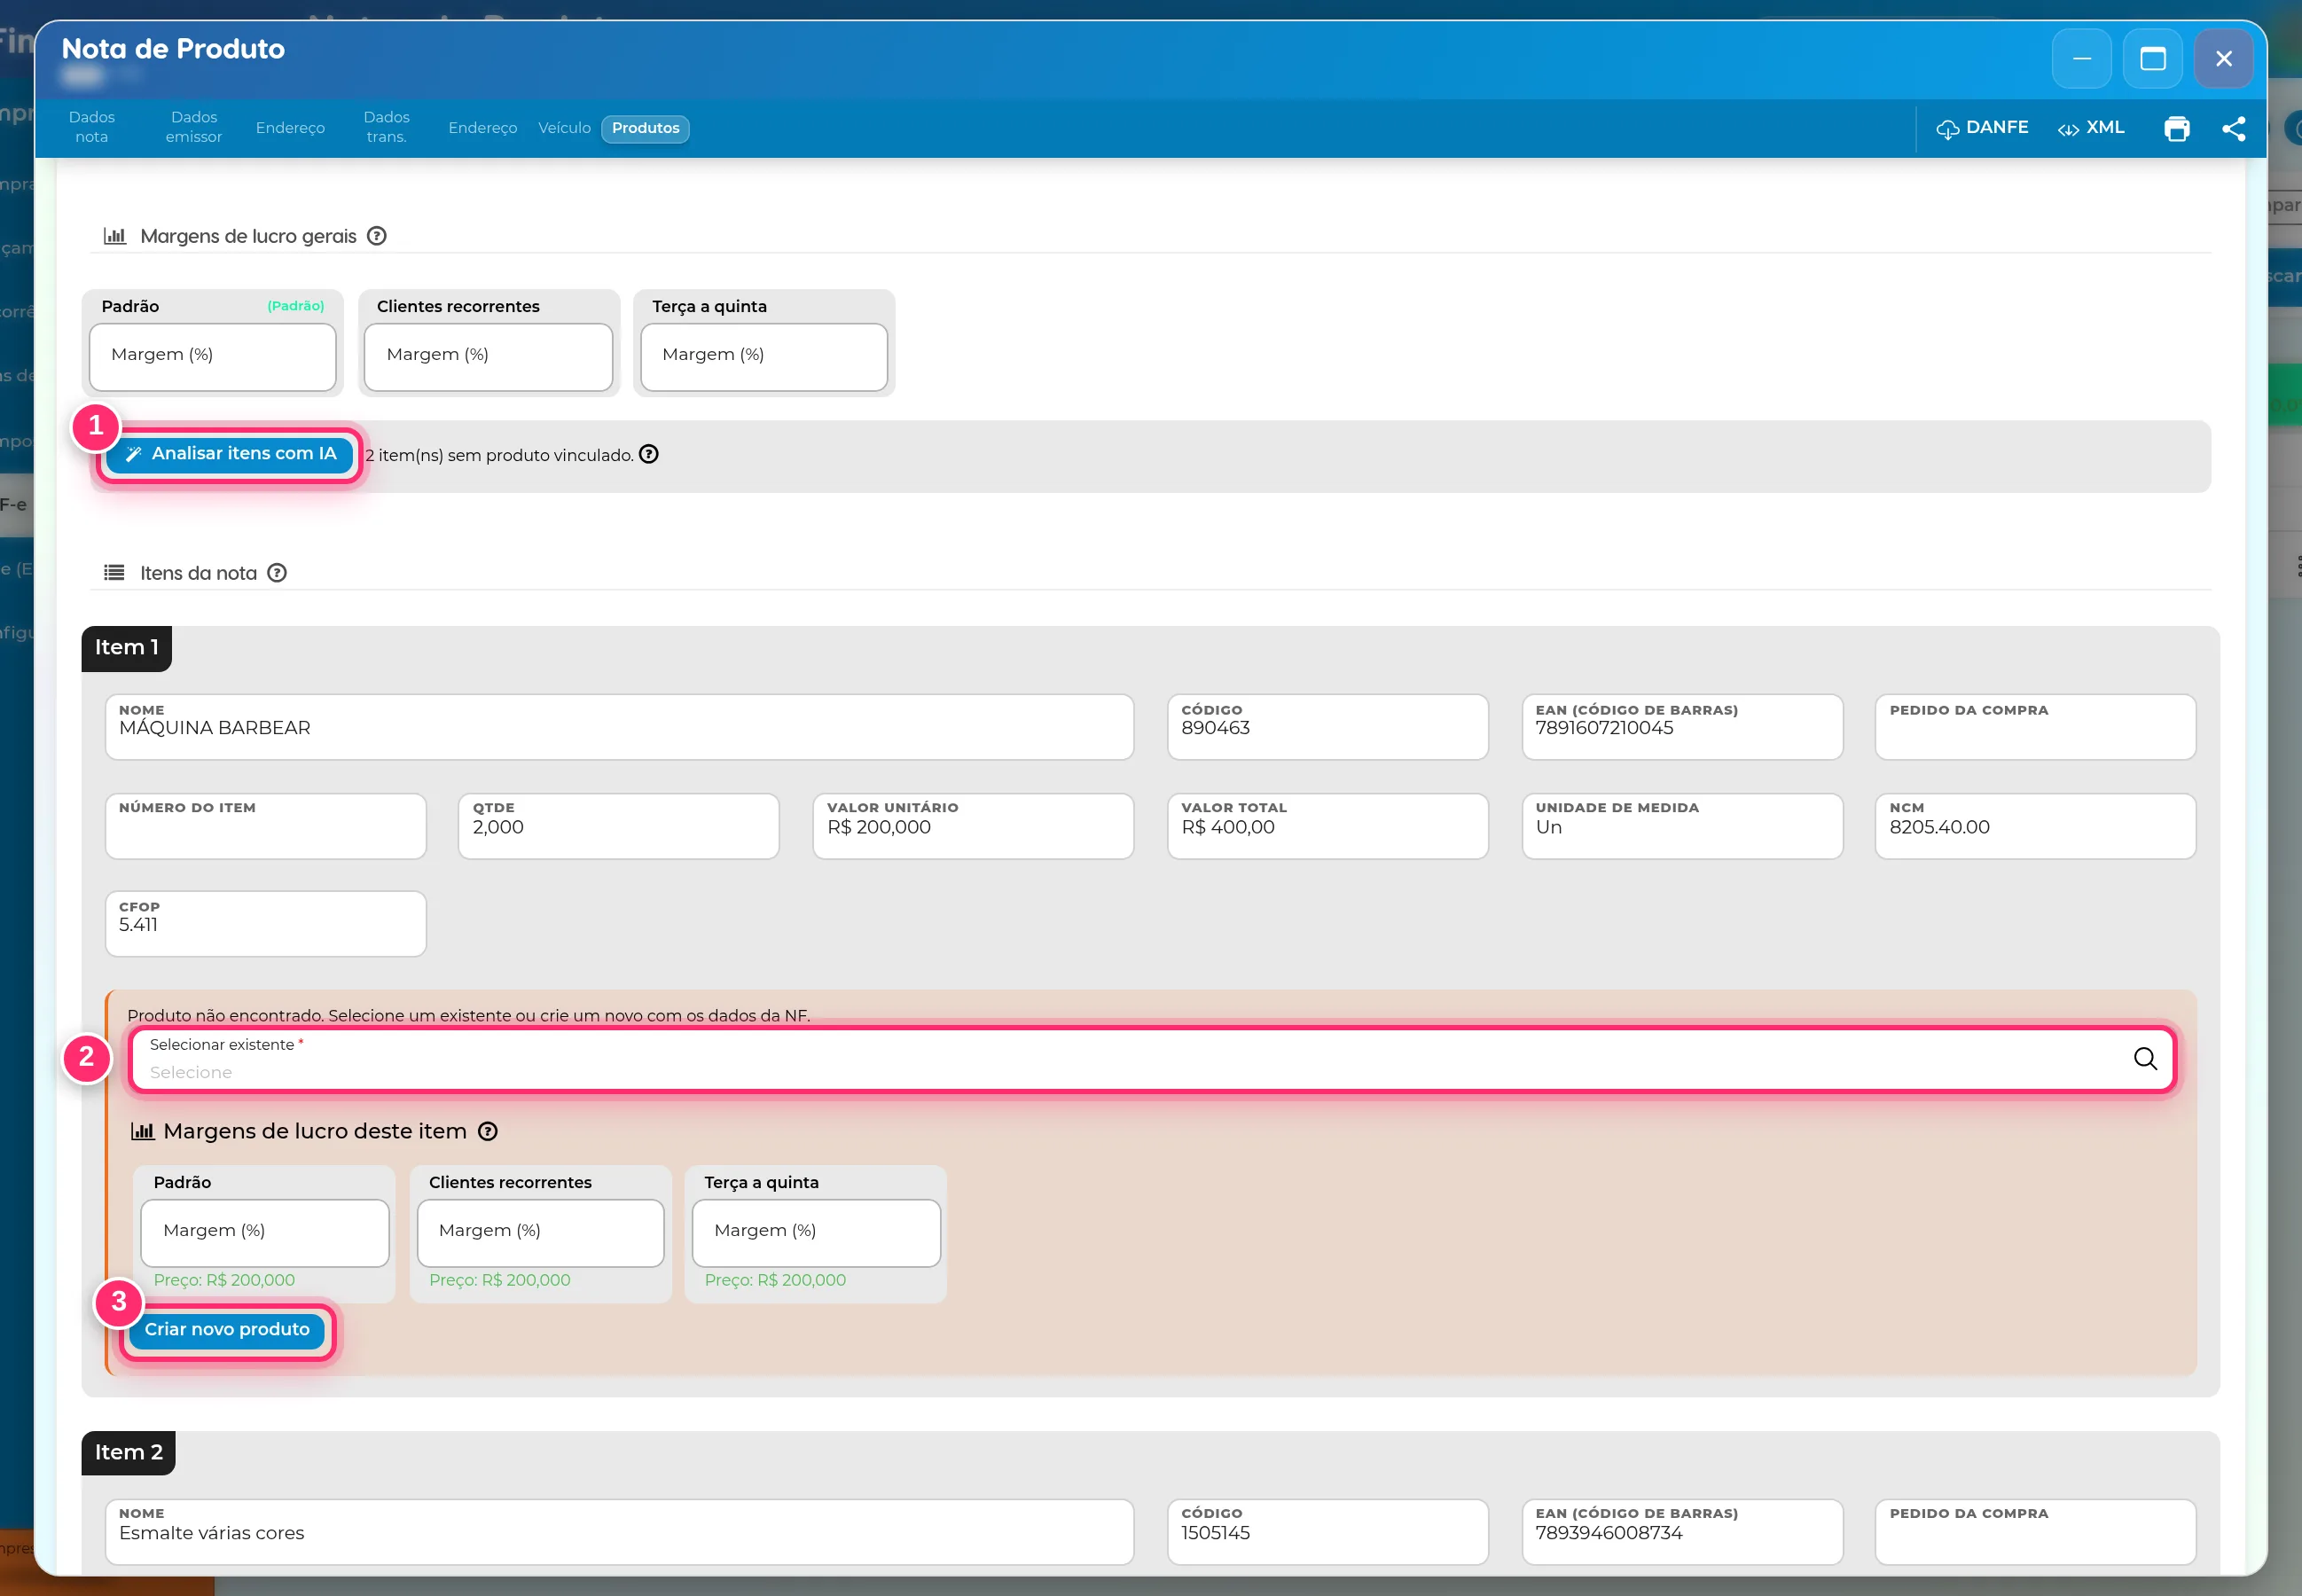Viewport: 2302px width, 1596px height.
Task: Click the CÓDIGO field showing 1505145
Action: point(1327,1531)
